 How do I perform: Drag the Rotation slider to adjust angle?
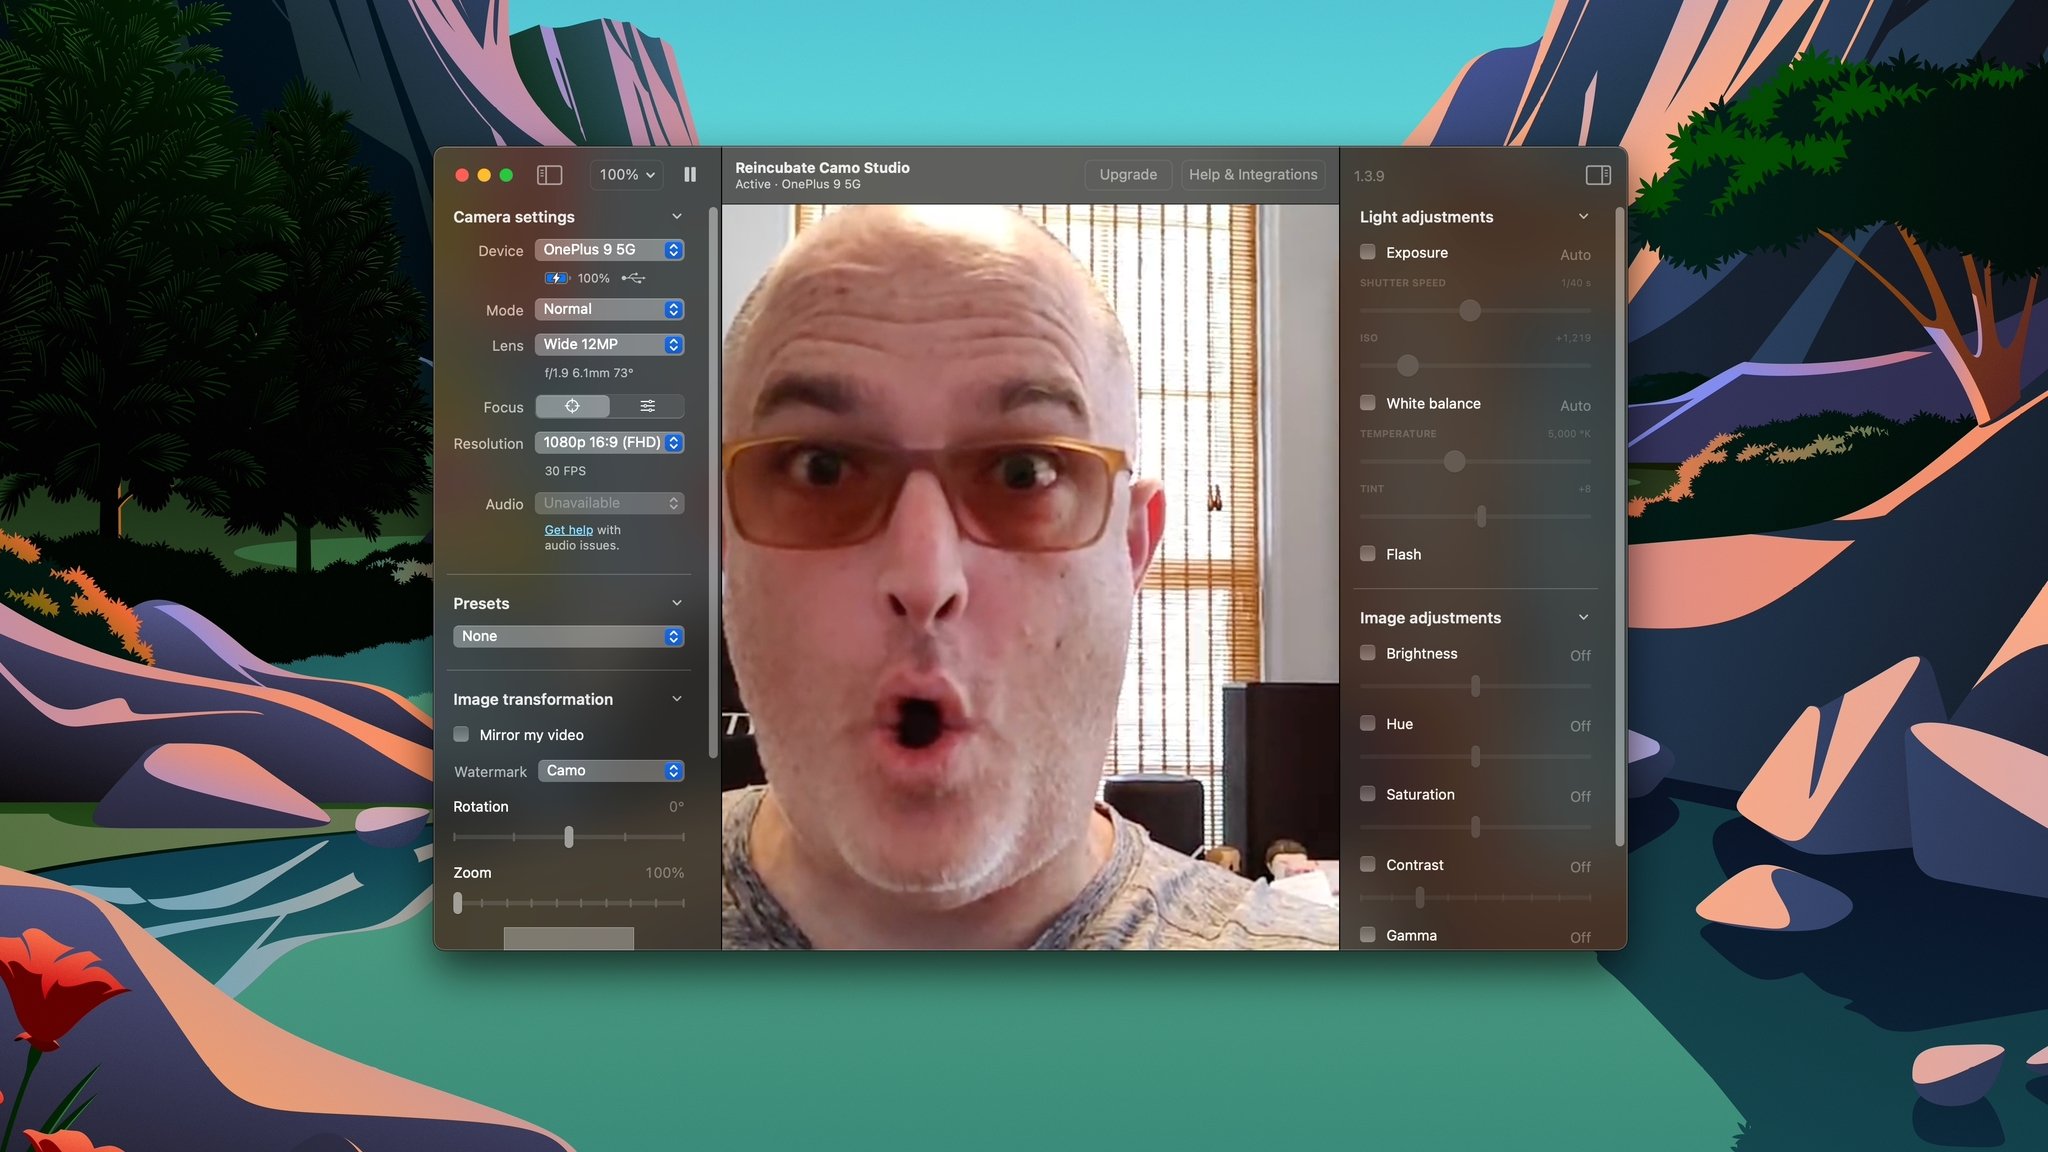(568, 837)
